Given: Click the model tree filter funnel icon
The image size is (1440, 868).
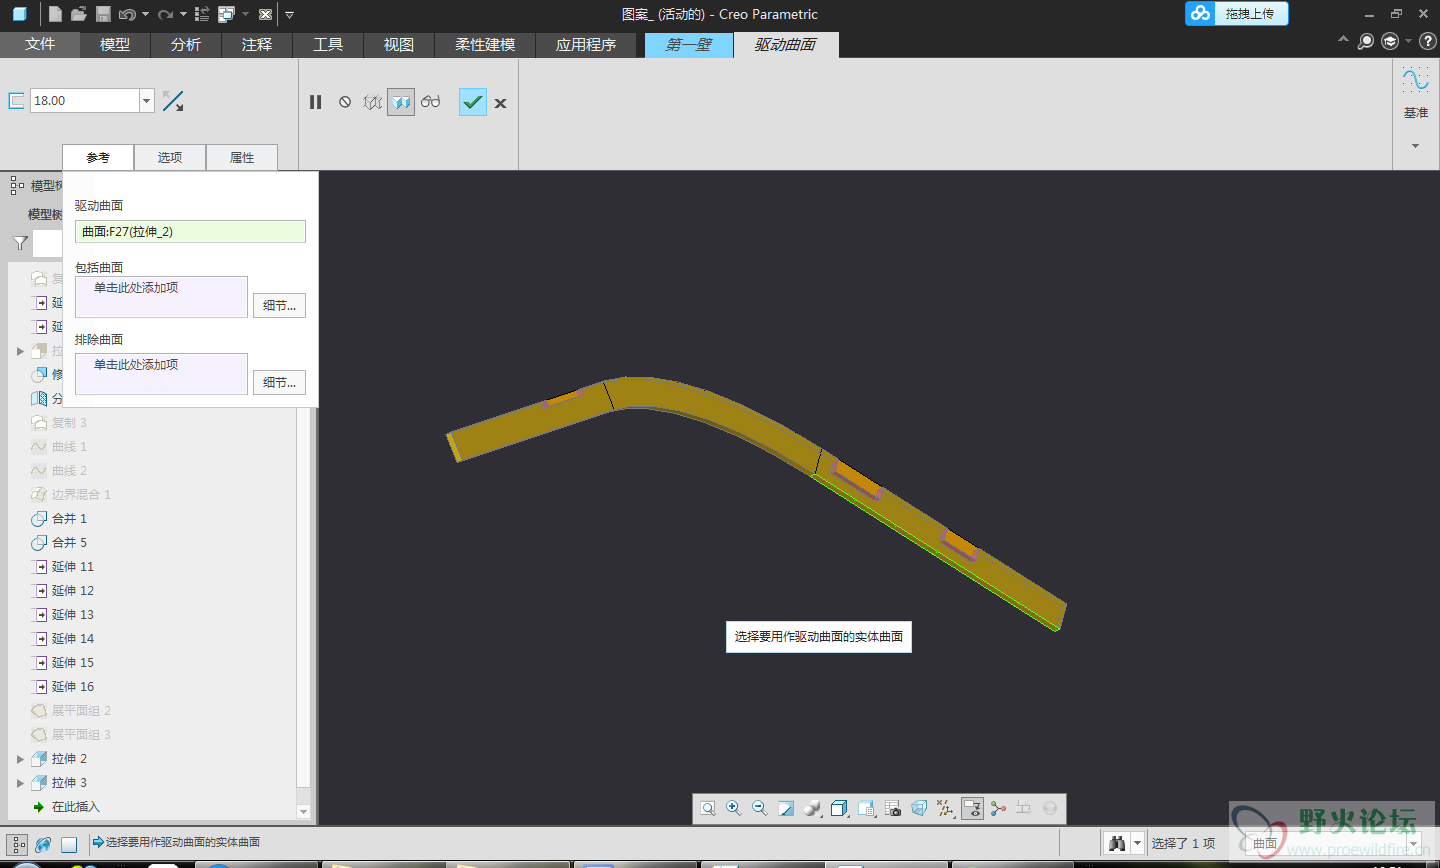Looking at the screenshot, I should pos(20,243).
